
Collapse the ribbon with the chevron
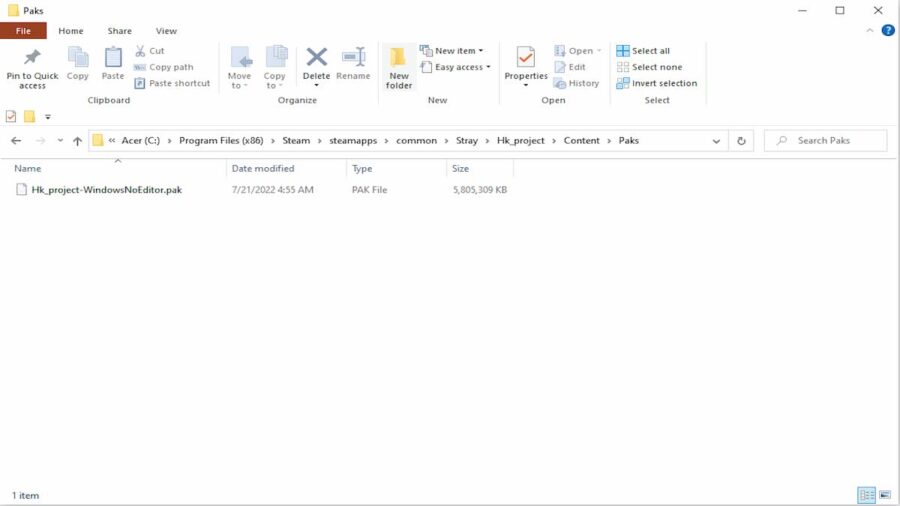870,31
